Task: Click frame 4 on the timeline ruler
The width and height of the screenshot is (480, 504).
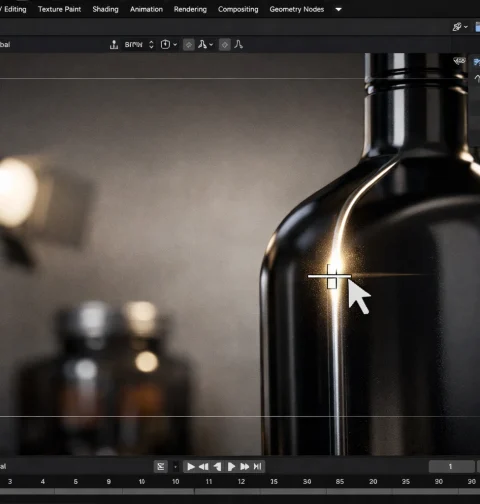Action: pyautogui.click(x=43, y=482)
